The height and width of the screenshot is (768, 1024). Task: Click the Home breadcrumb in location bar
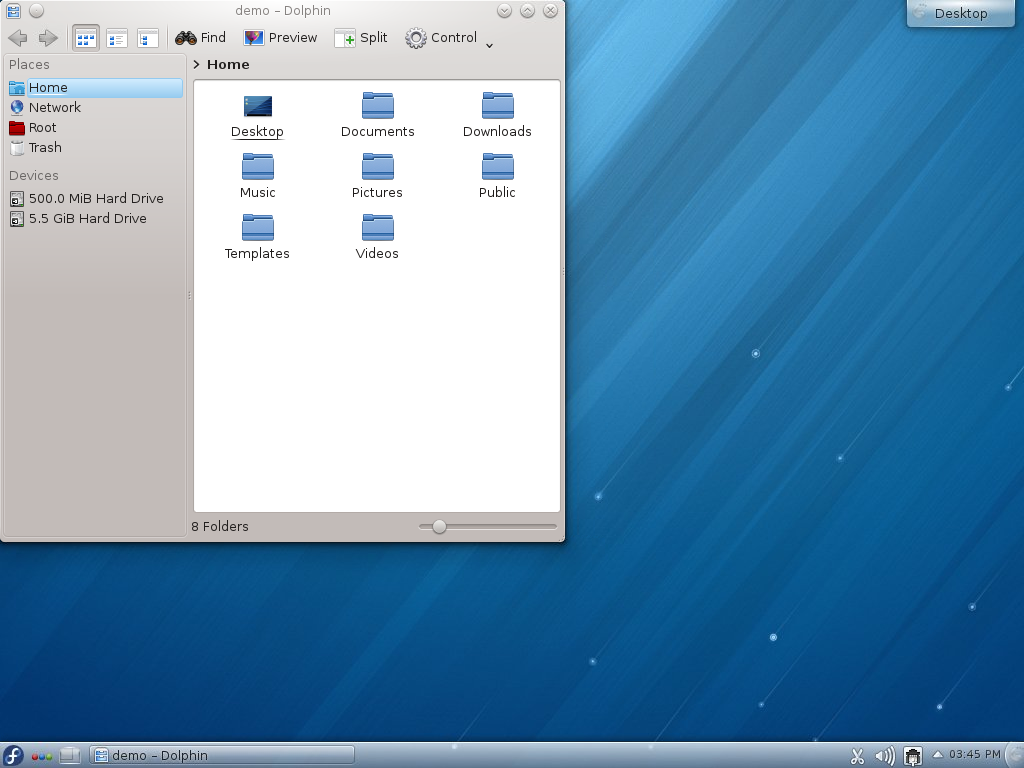point(228,65)
